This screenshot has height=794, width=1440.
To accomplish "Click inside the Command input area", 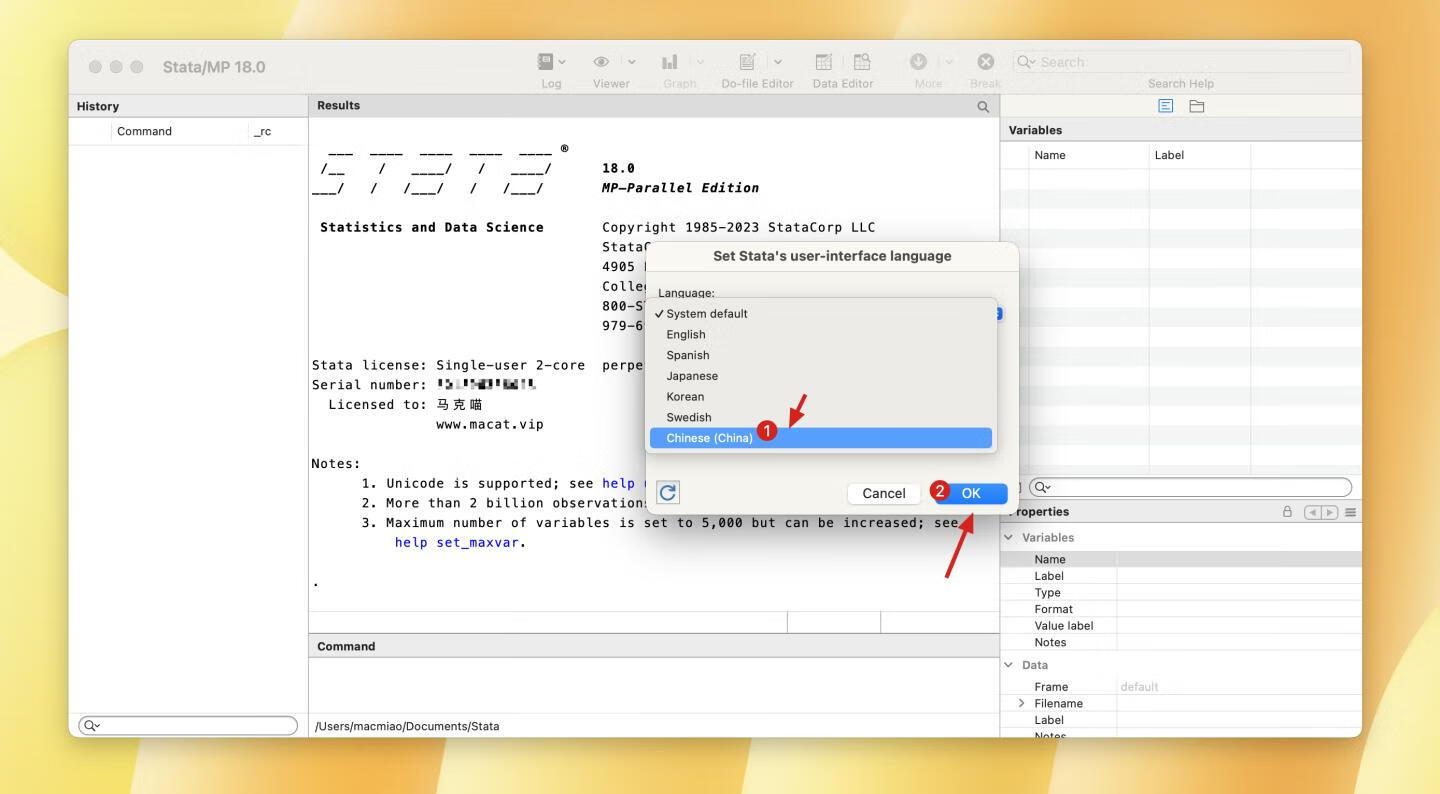I will (x=654, y=685).
